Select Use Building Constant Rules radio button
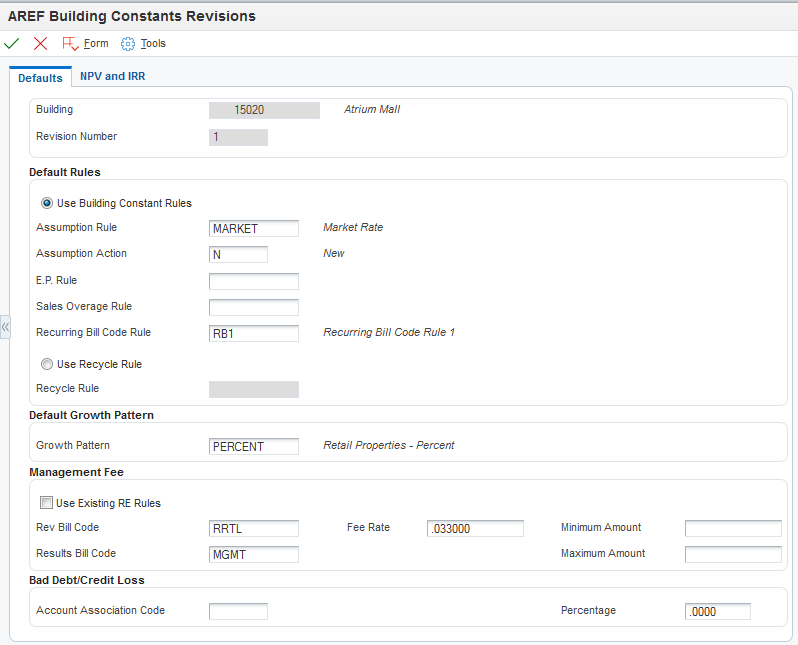The width and height of the screenshot is (798, 645). 47,203
